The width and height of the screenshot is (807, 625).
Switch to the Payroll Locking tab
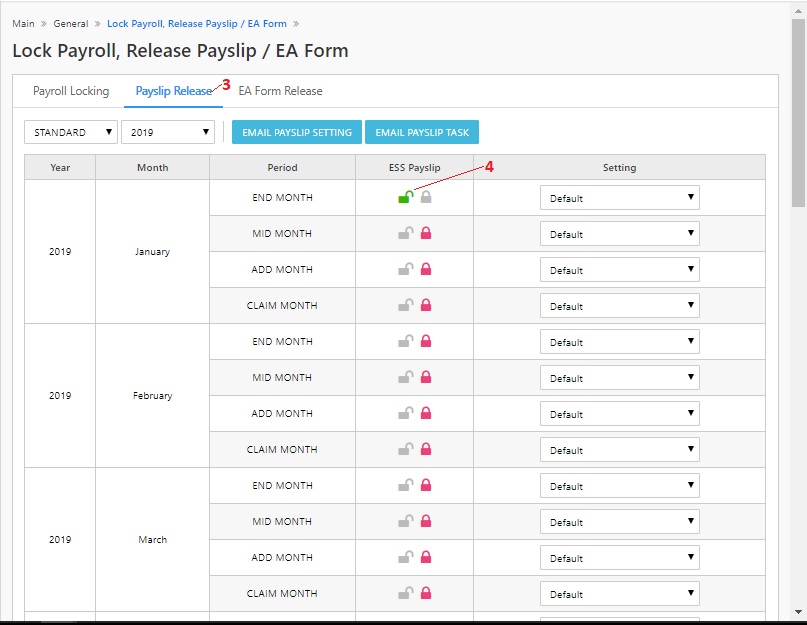pos(71,91)
